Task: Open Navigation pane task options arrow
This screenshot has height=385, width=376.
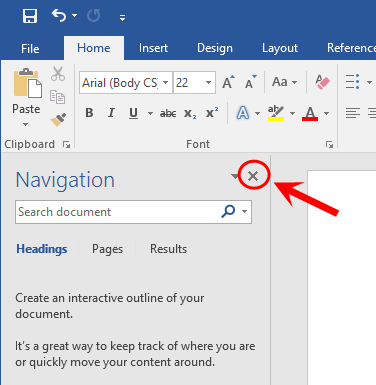Action: pyautogui.click(x=235, y=176)
